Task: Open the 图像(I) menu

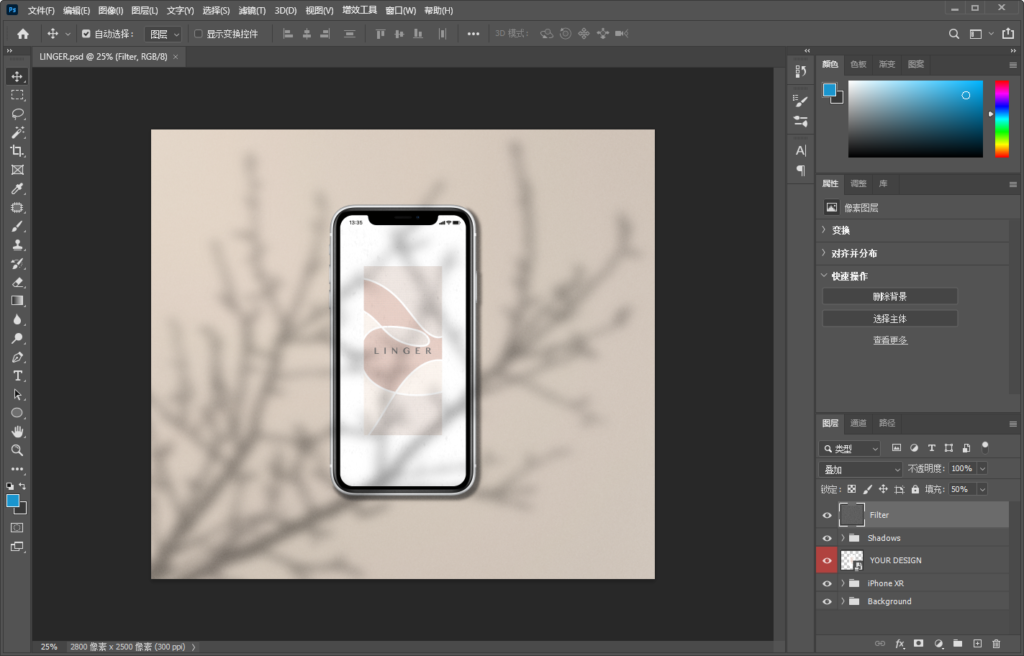Action: 110,10
